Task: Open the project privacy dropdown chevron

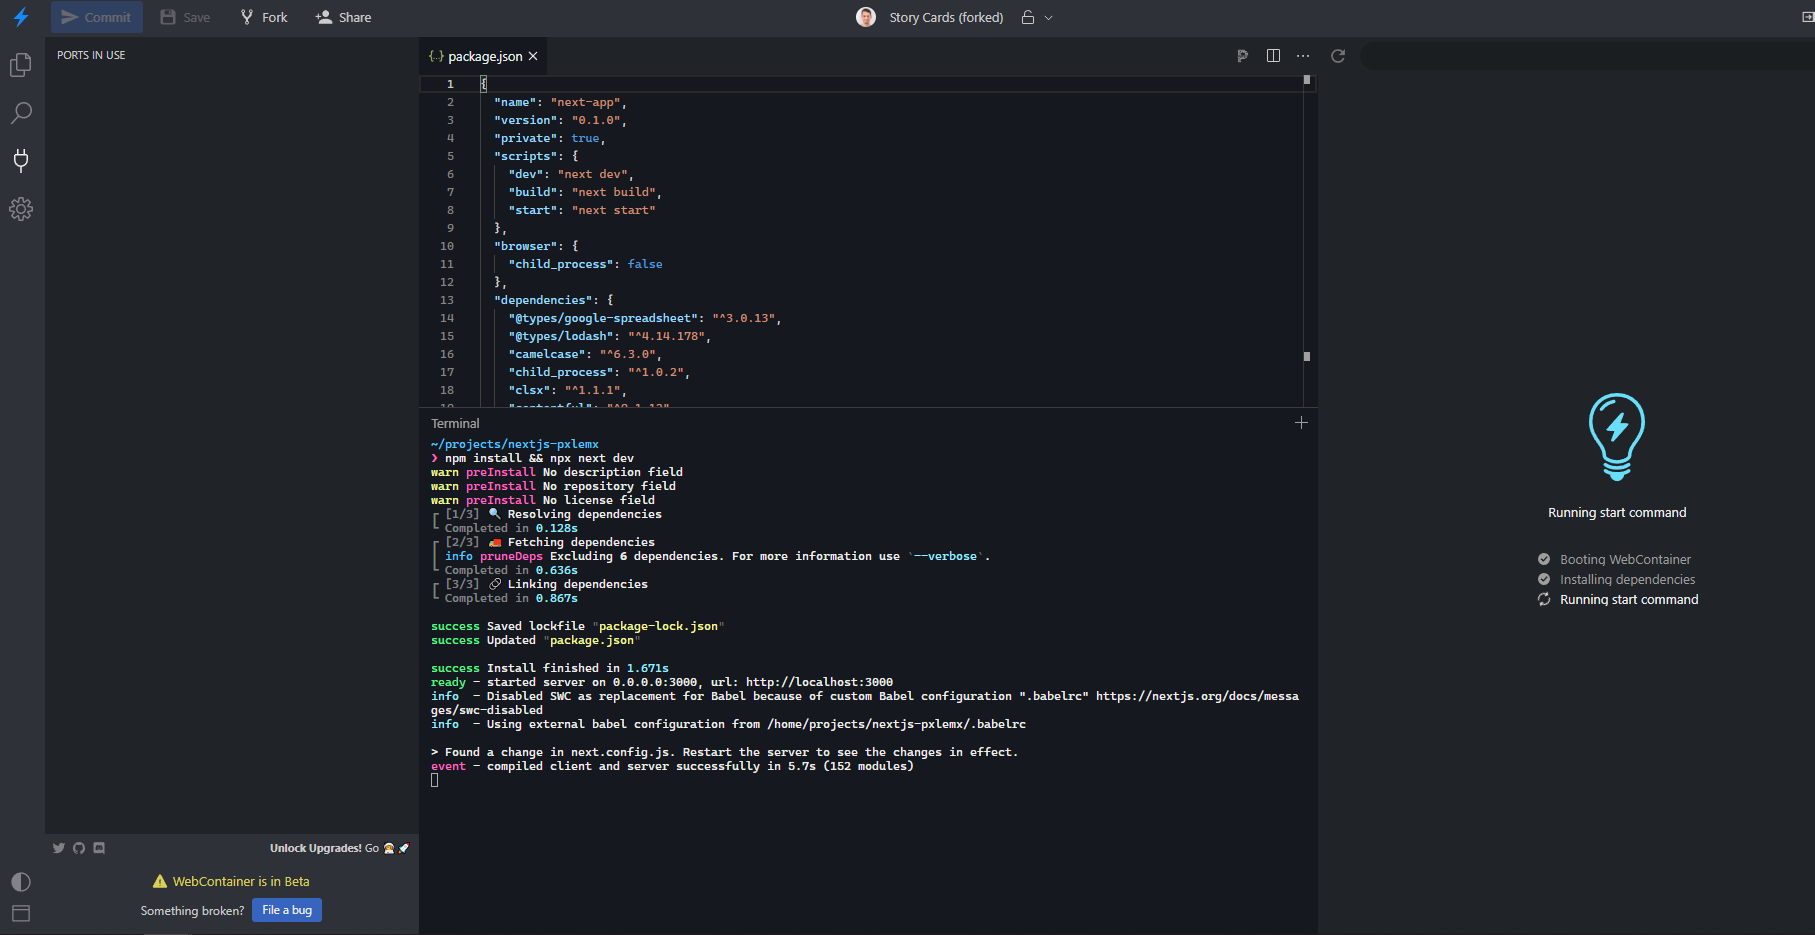Action: (x=1047, y=17)
